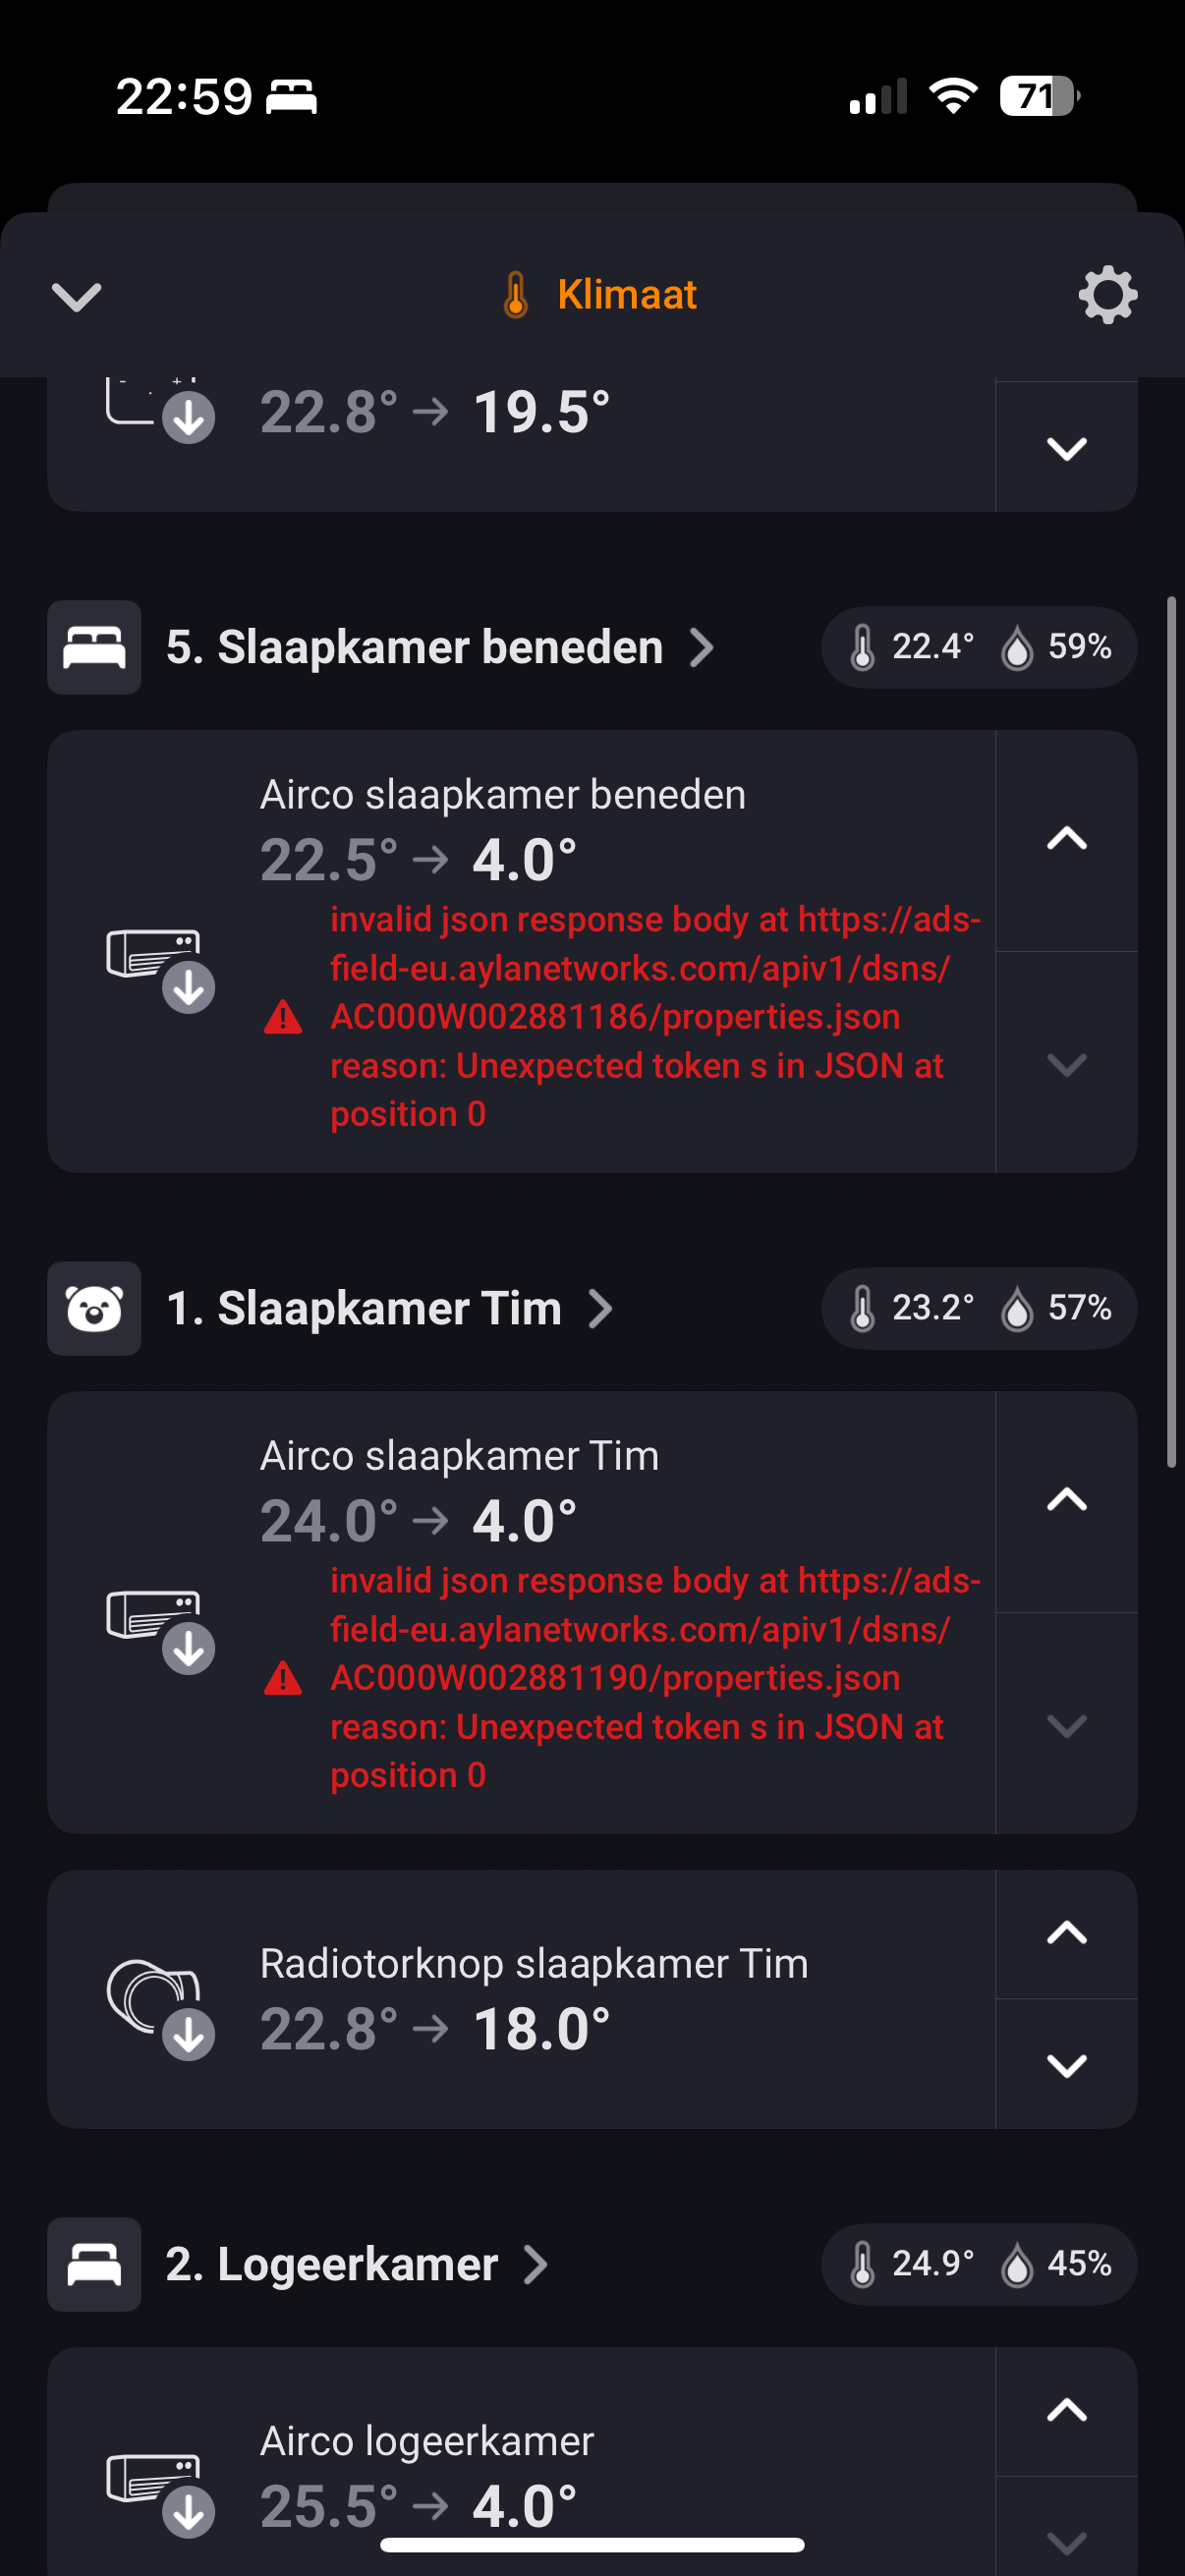Tap the bed icon for Slaapkamer beneden

[94, 647]
